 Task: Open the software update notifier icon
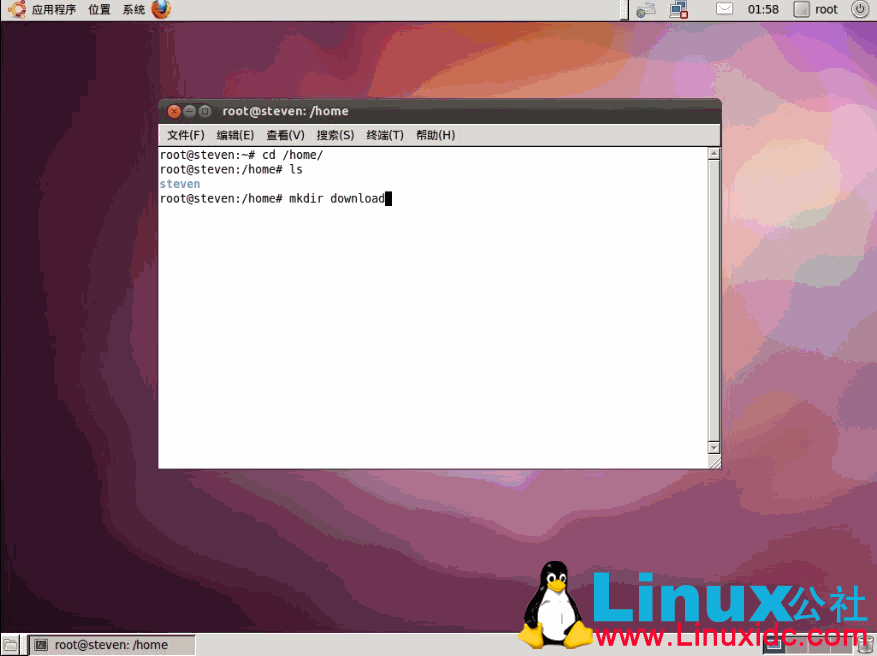coord(645,9)
